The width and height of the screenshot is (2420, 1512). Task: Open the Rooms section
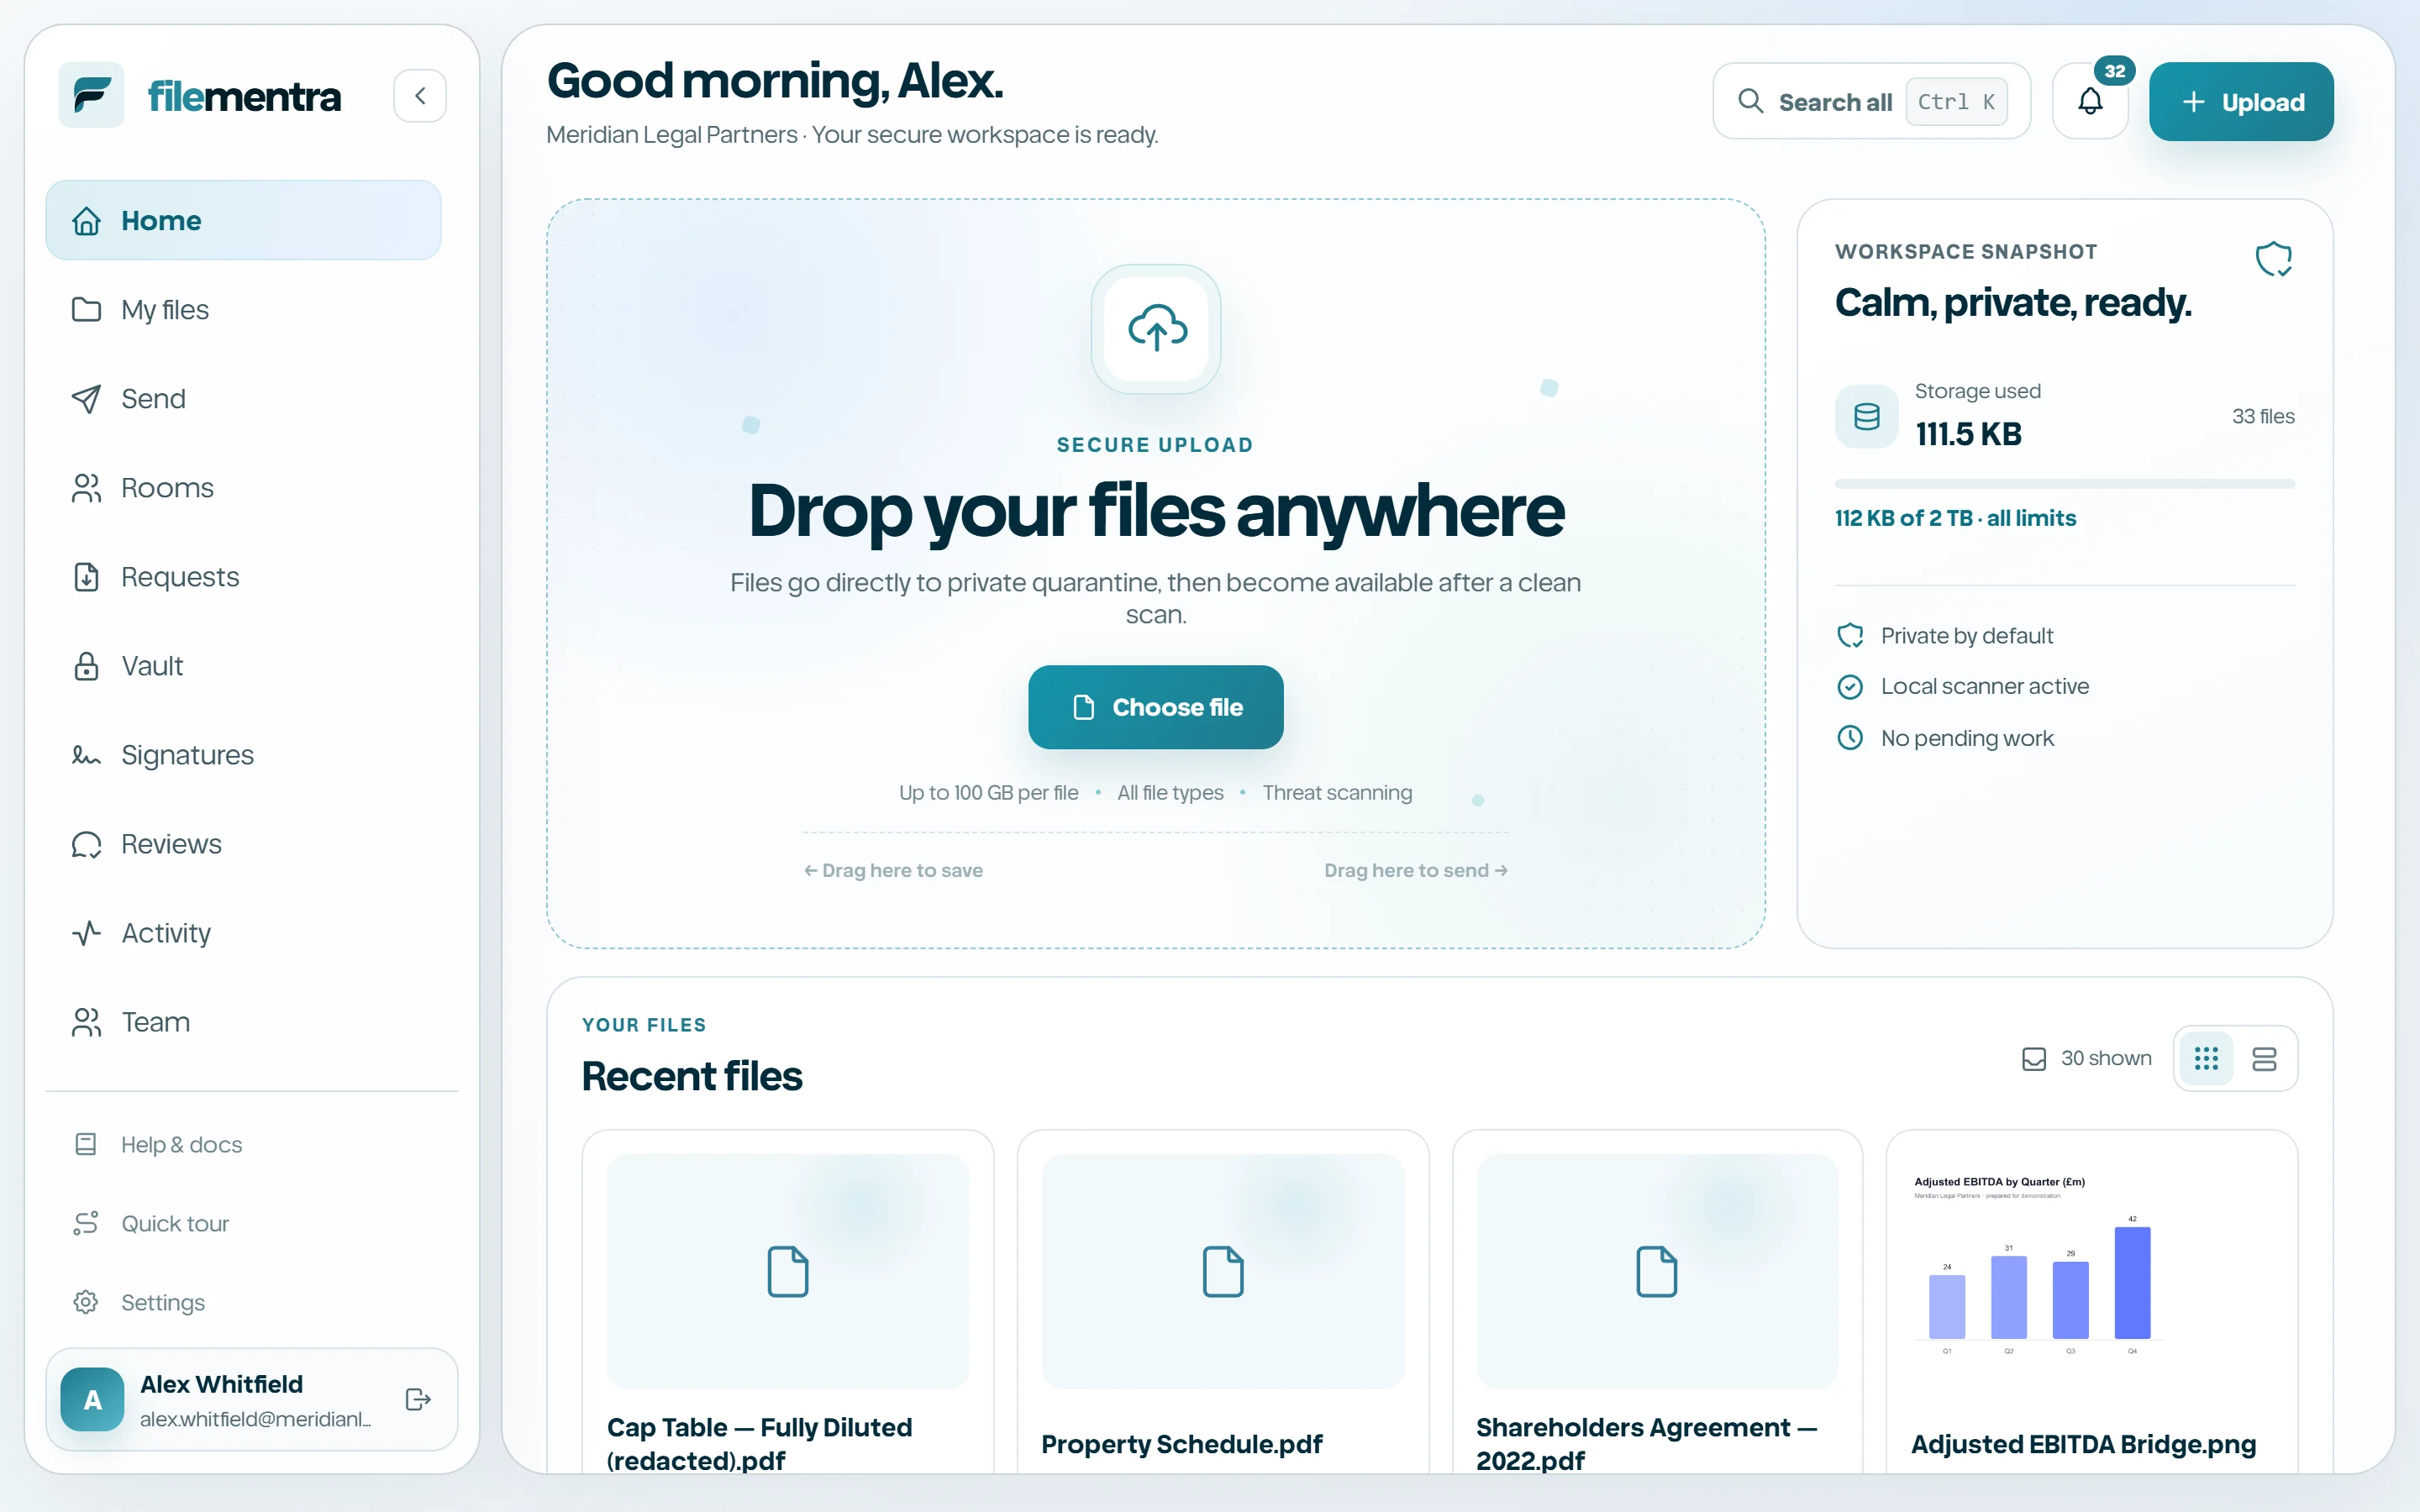click(243, 488)
